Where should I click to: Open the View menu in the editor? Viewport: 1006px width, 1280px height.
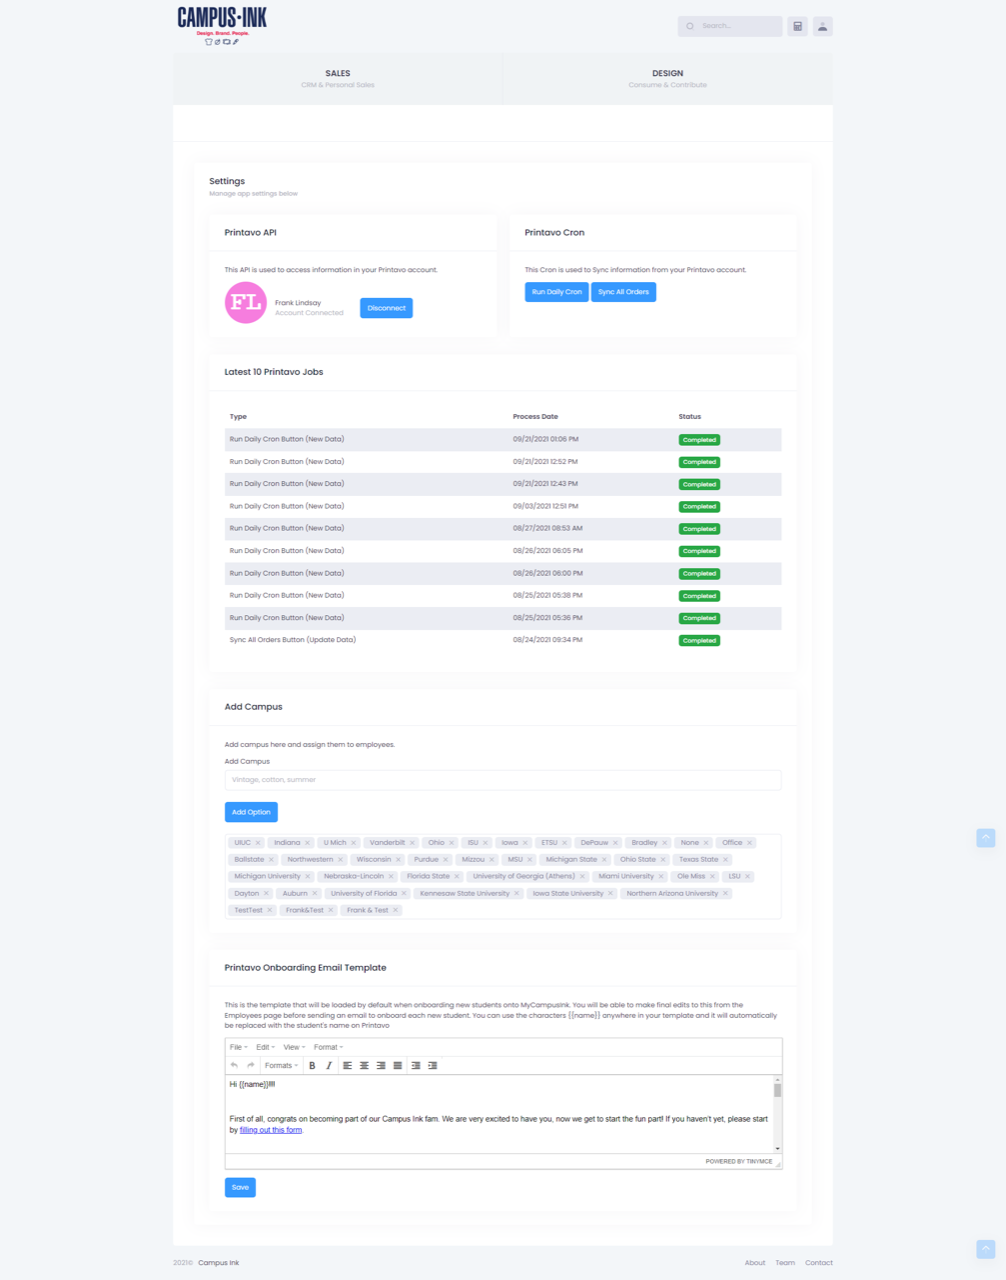[293, 1047]
